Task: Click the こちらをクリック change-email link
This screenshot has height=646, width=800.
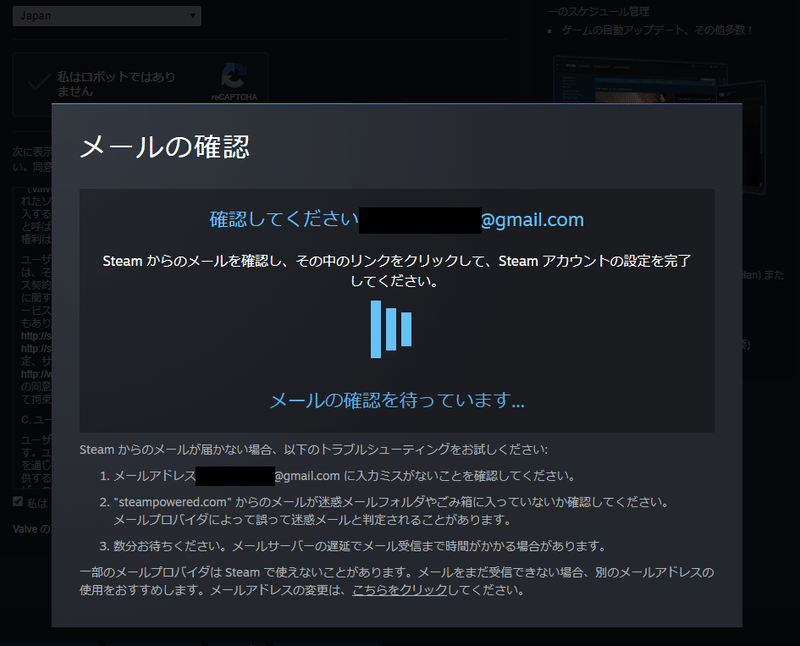Action: (399, 590)
